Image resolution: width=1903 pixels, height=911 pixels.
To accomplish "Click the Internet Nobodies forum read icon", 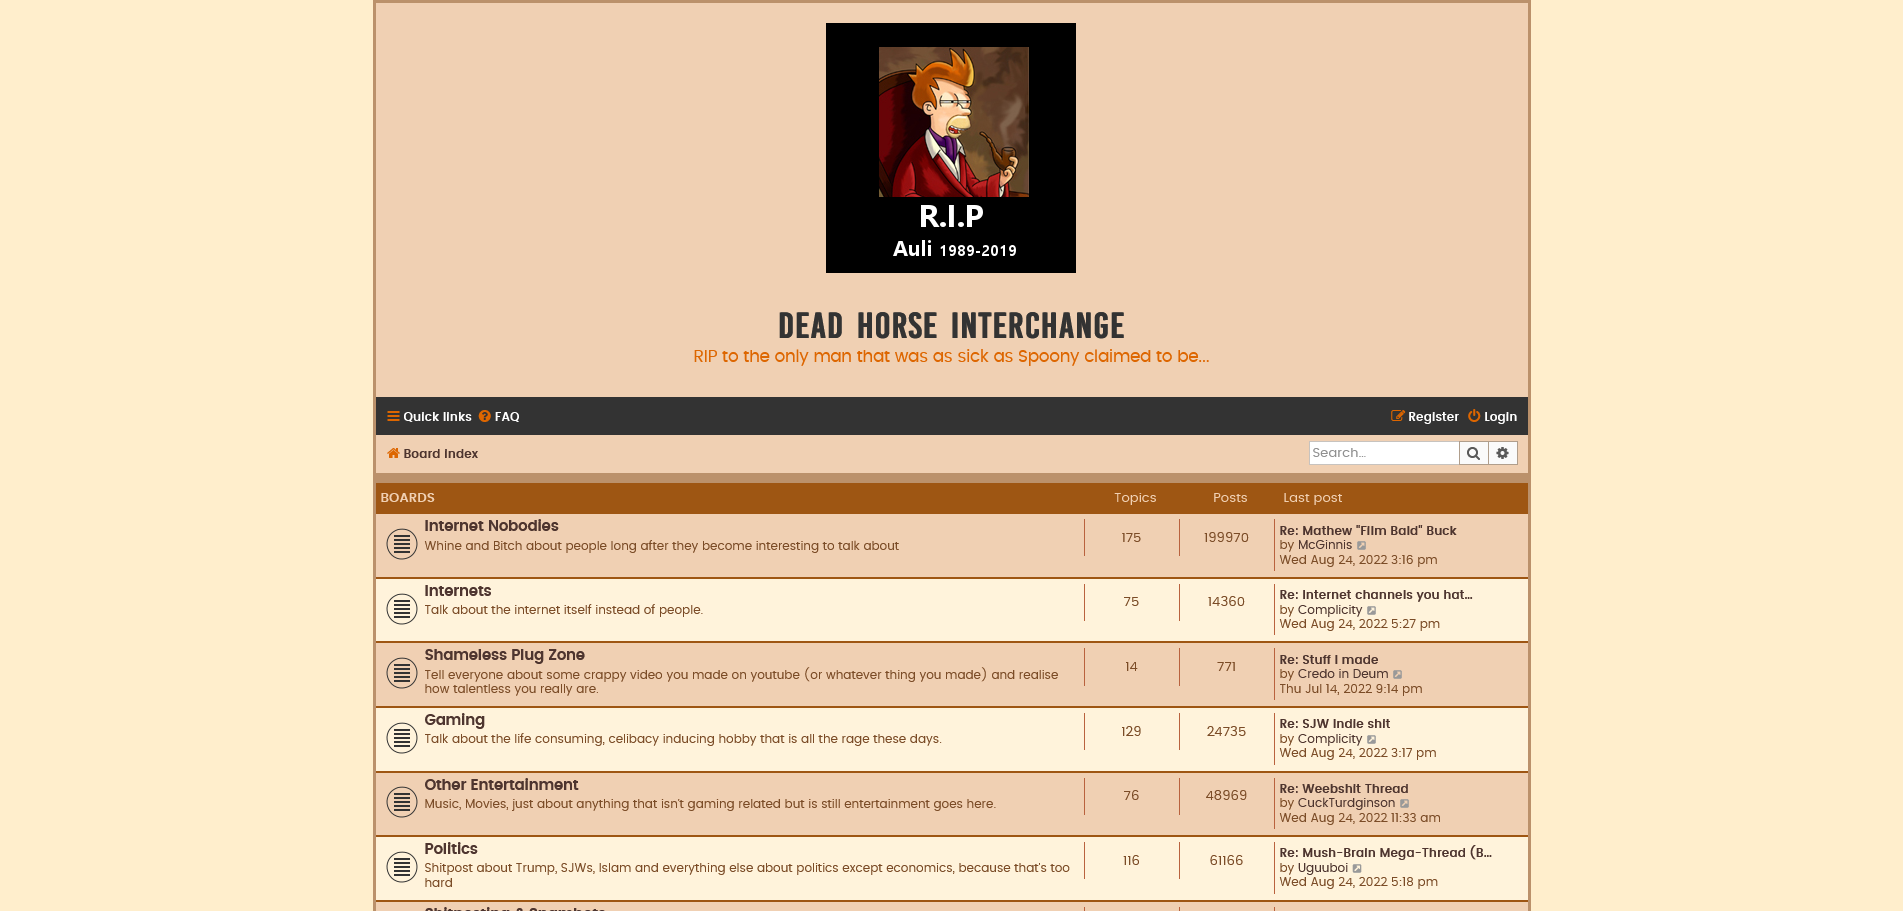I will pos(402,544).
